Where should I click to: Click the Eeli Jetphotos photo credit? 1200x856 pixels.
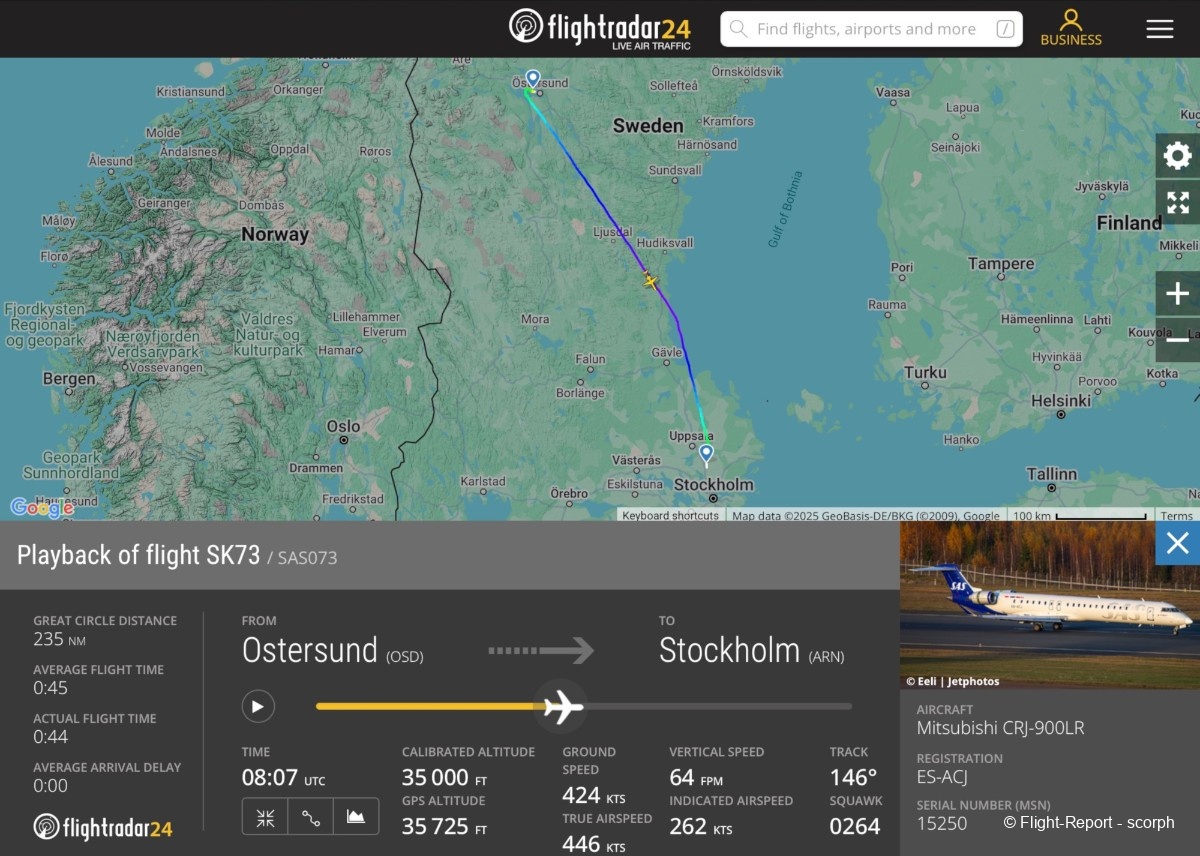(953, 681)
